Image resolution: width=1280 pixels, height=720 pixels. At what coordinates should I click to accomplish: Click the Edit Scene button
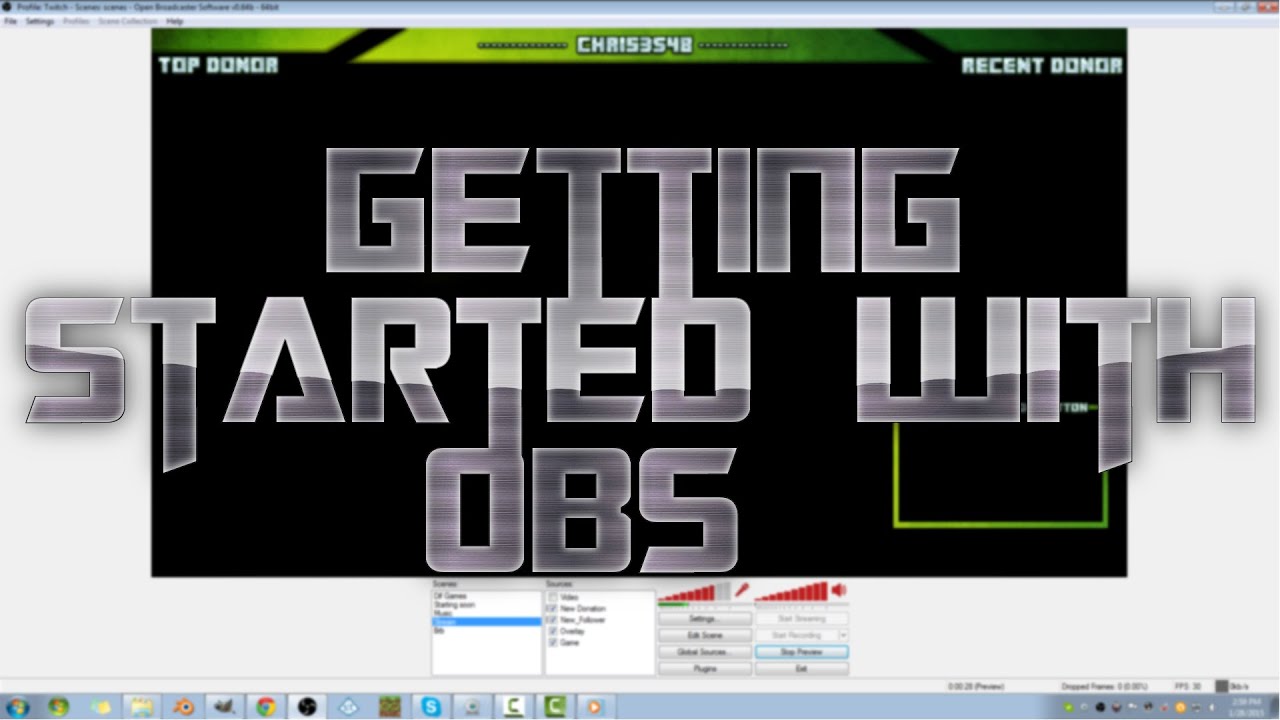pyautogui.click(x=705, y=635)
